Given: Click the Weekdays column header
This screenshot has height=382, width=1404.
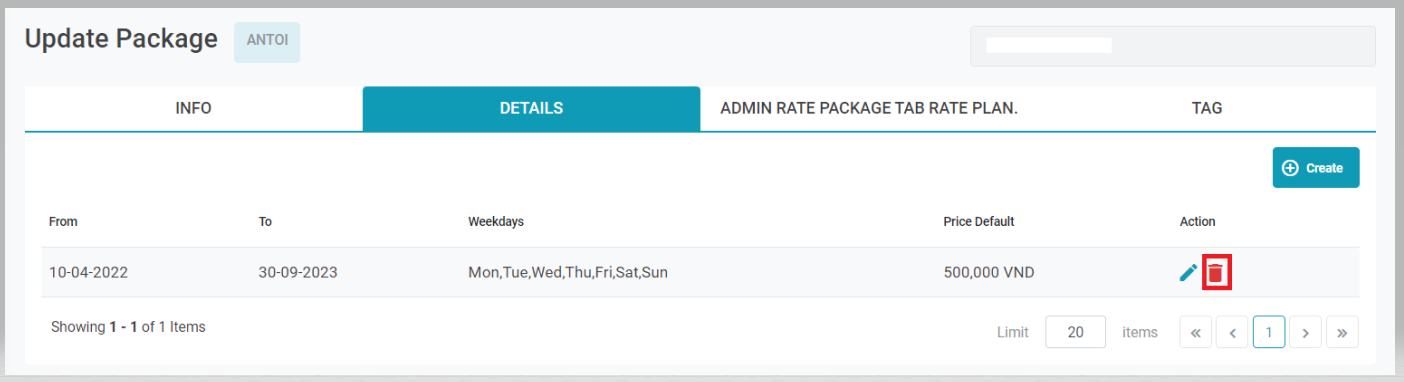Looking at the screenshot, I should (496, 221).
